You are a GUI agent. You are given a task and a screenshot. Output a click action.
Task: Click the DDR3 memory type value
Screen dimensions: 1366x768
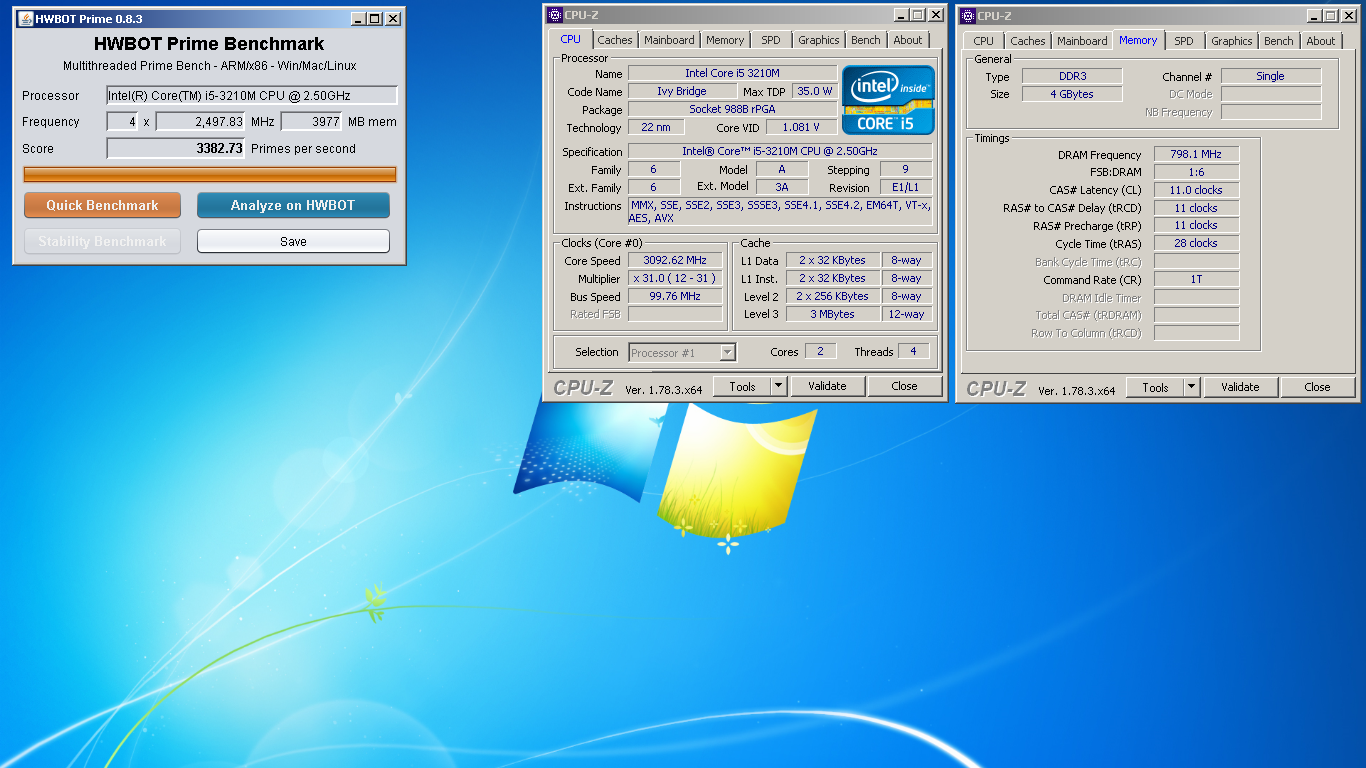[x=1072, y=76]
